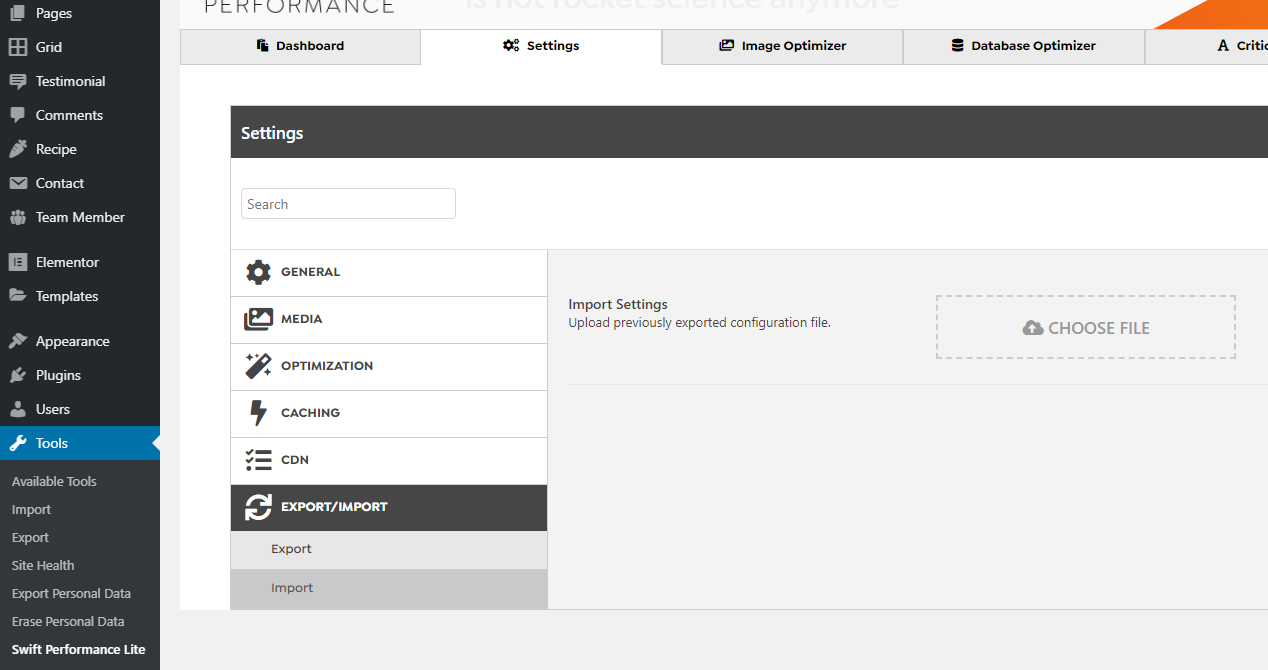Open the Export sub-item under Export/Import
Screen dimensions: 1268x670
tap(389, 550)
